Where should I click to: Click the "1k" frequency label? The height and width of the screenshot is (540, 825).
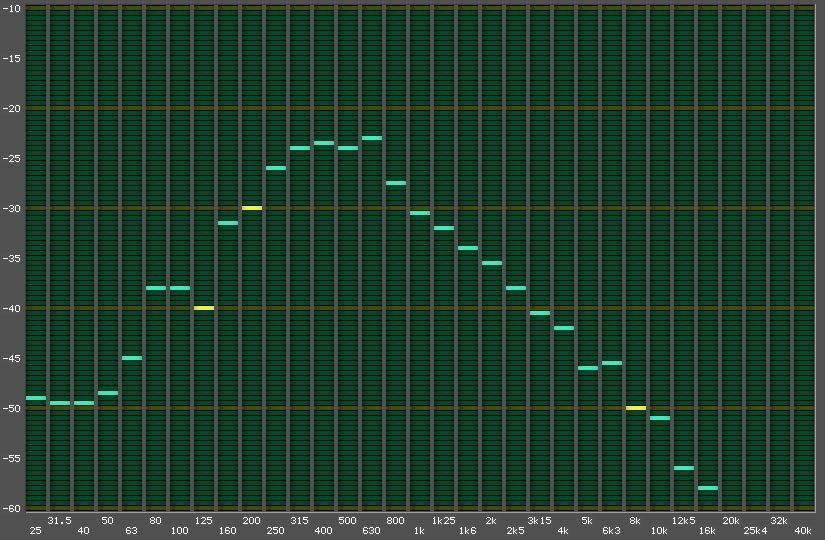pyautogui.click(x=419, y=531)
